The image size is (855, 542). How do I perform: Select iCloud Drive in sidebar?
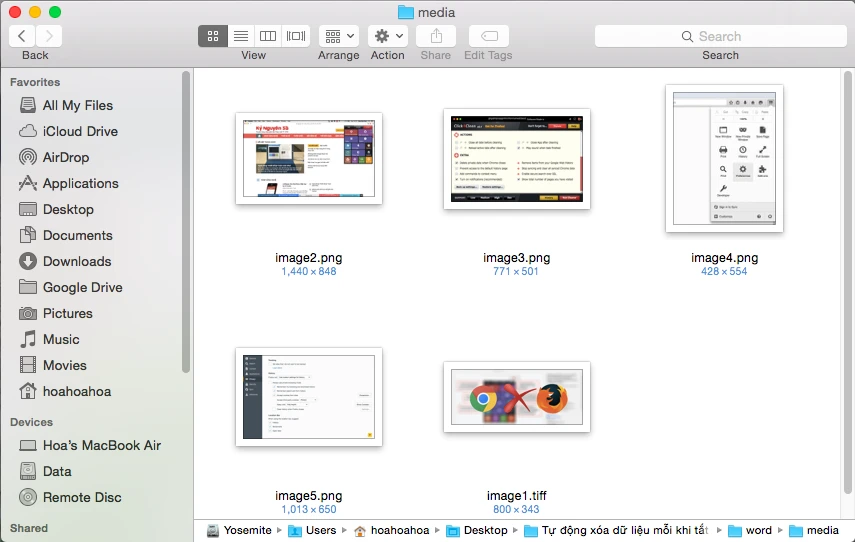pyautogui.click(x=80, y=131)
